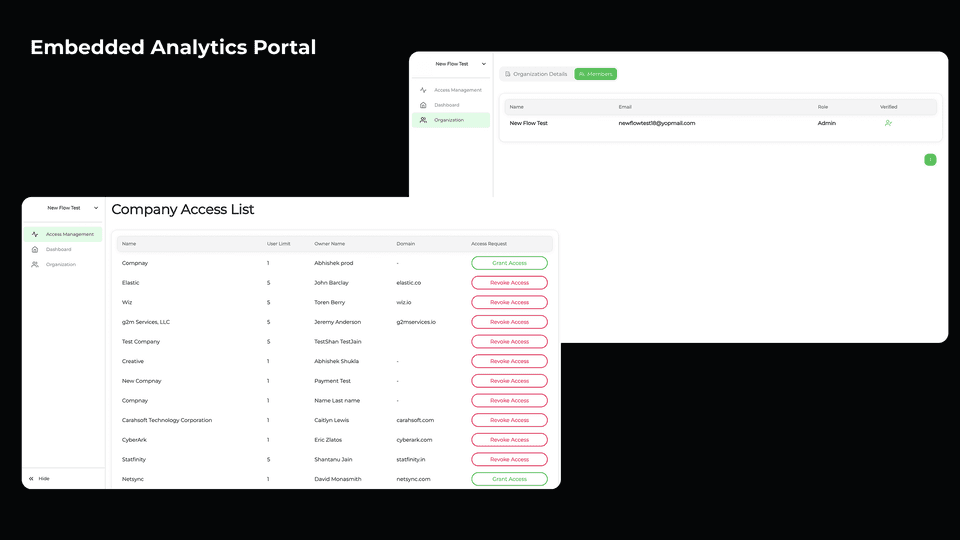Grant access to Netsync

coord(509,479)
